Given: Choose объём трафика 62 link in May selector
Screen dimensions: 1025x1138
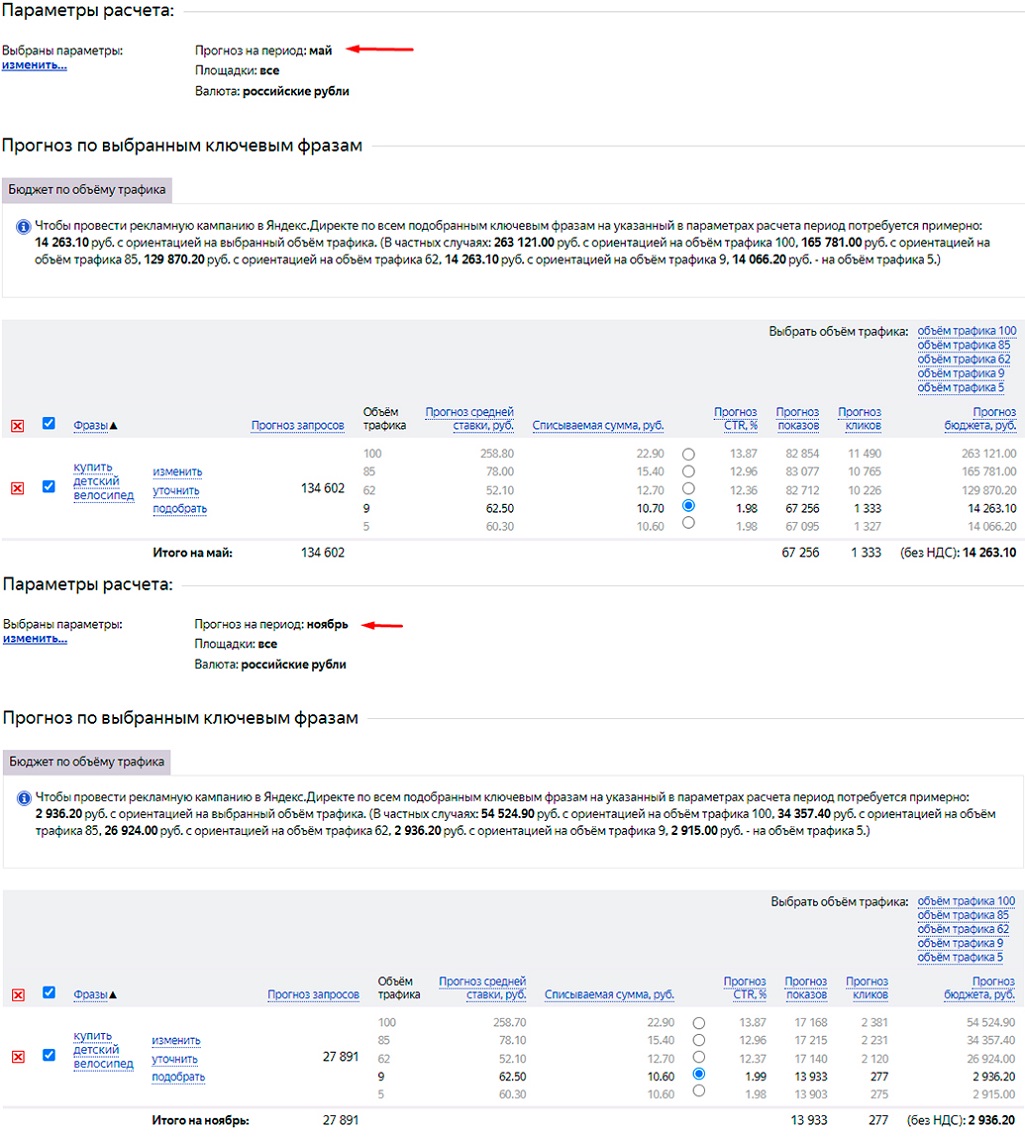Looking at the screenshot, I should [x=963, y=359].
